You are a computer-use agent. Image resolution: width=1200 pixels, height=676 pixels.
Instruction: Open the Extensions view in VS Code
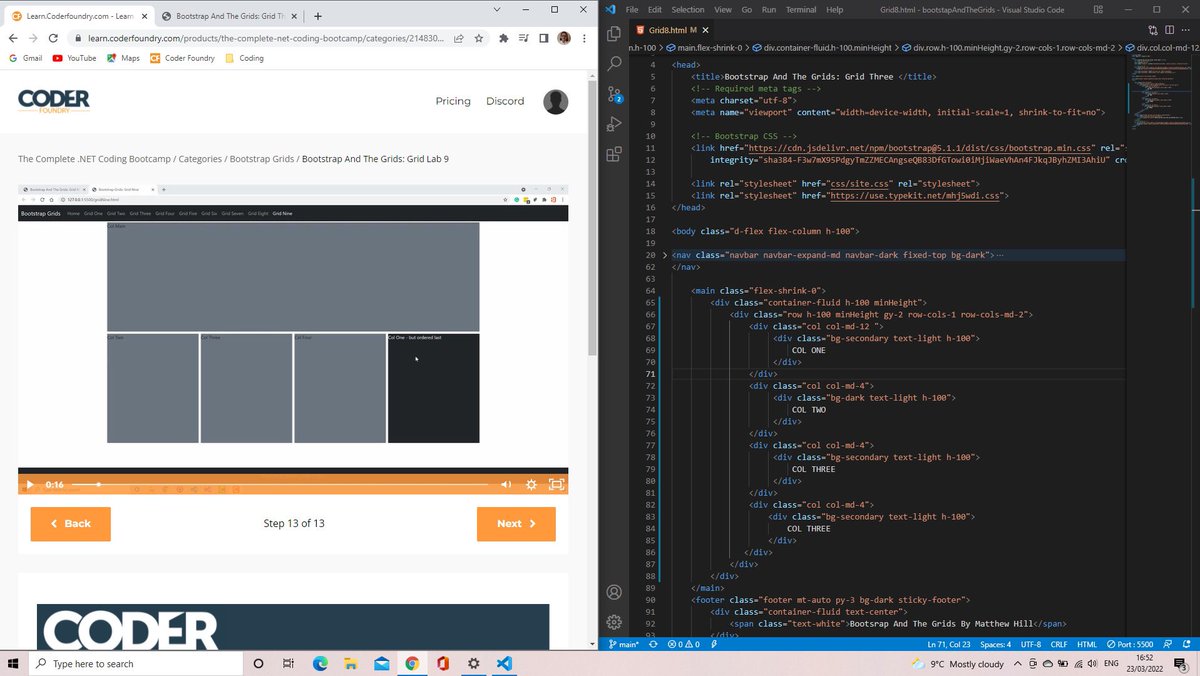tap(614, 155)
